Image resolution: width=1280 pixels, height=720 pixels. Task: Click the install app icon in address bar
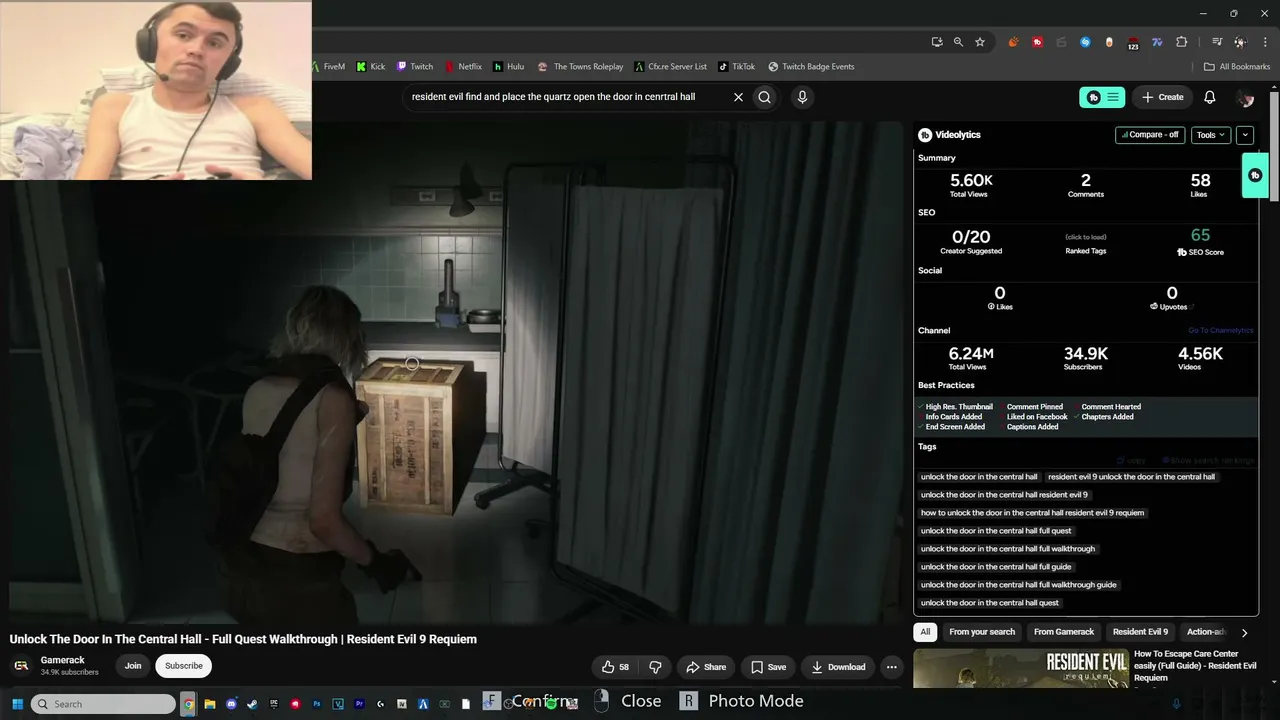click(936, 42)
